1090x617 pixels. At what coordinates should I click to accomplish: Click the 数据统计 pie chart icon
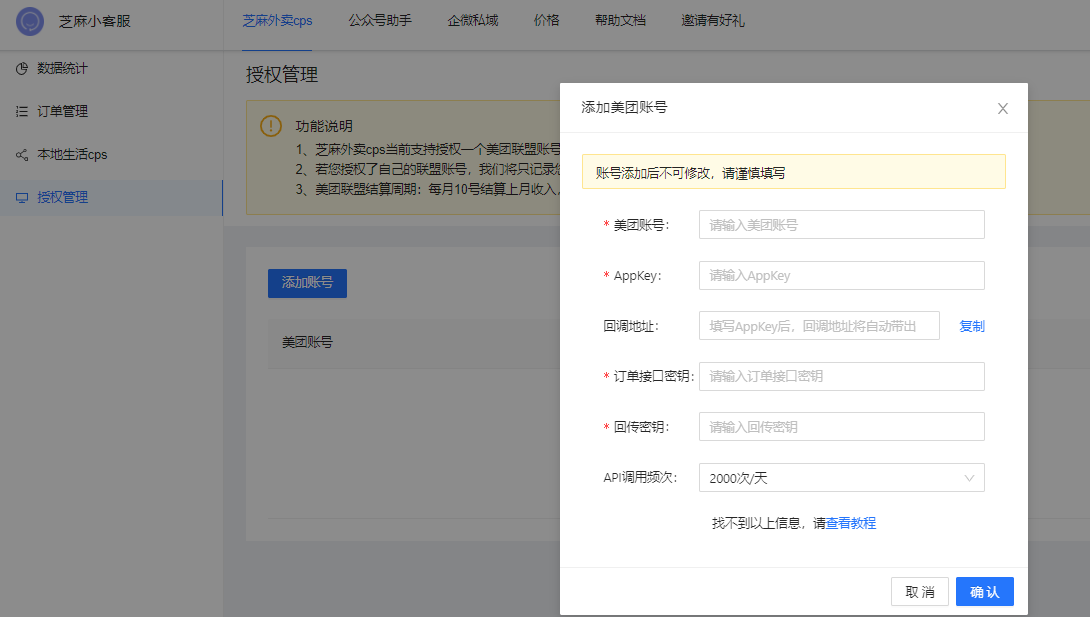22,68
